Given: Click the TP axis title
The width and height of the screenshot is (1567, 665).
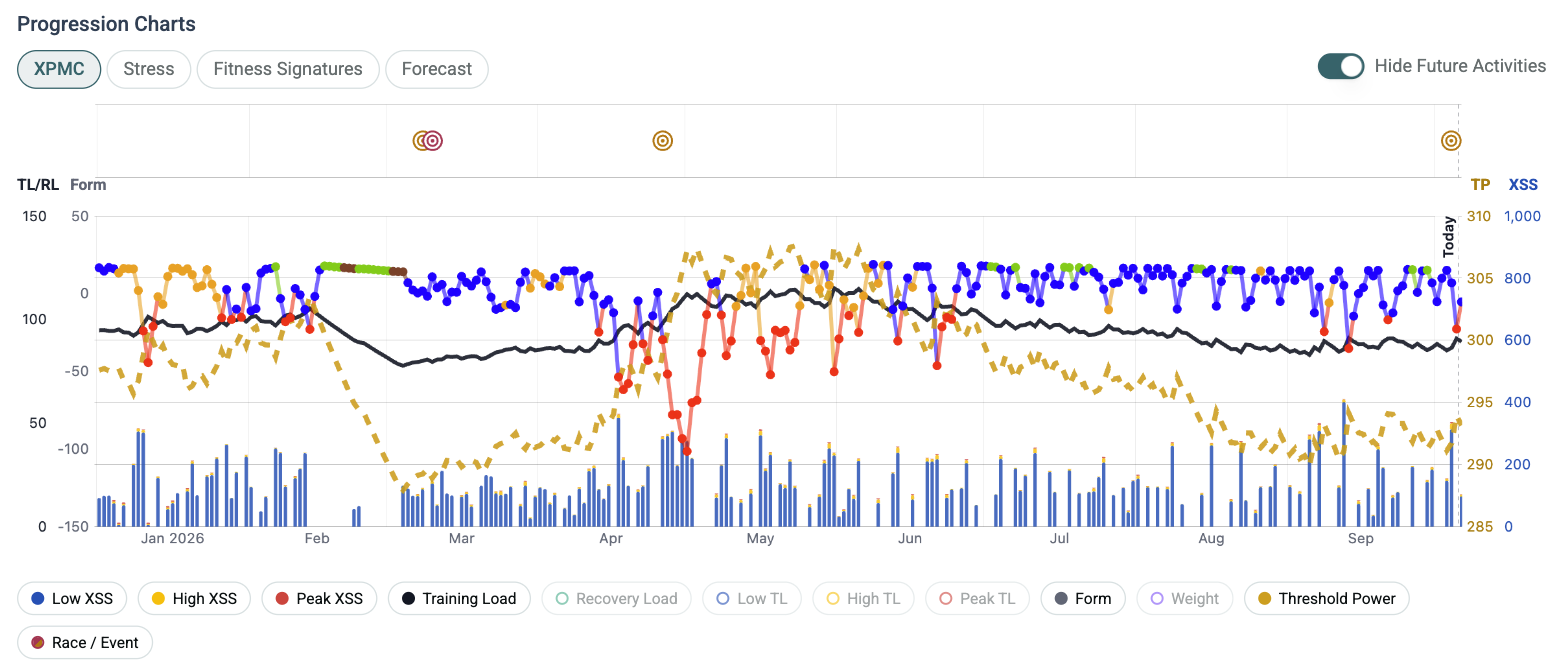Looking at the screenshot, I should pos(1479,184).
